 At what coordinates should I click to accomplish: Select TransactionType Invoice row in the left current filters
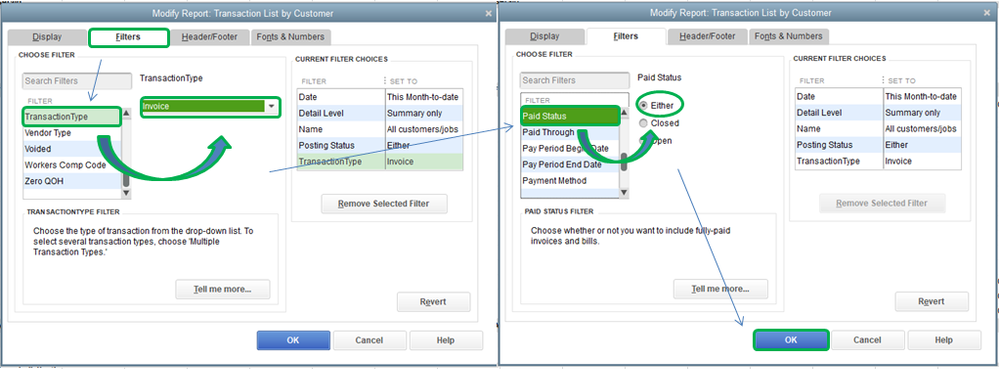[380, 162]
